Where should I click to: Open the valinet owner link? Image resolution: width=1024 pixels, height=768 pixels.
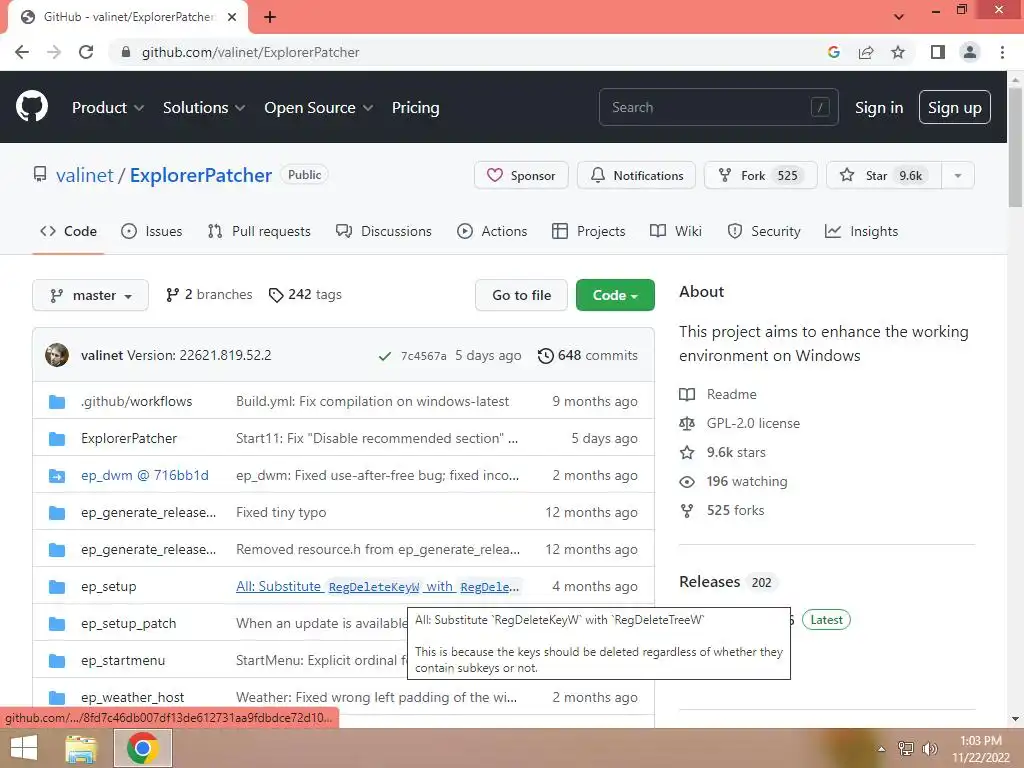(x=85, y=175)
